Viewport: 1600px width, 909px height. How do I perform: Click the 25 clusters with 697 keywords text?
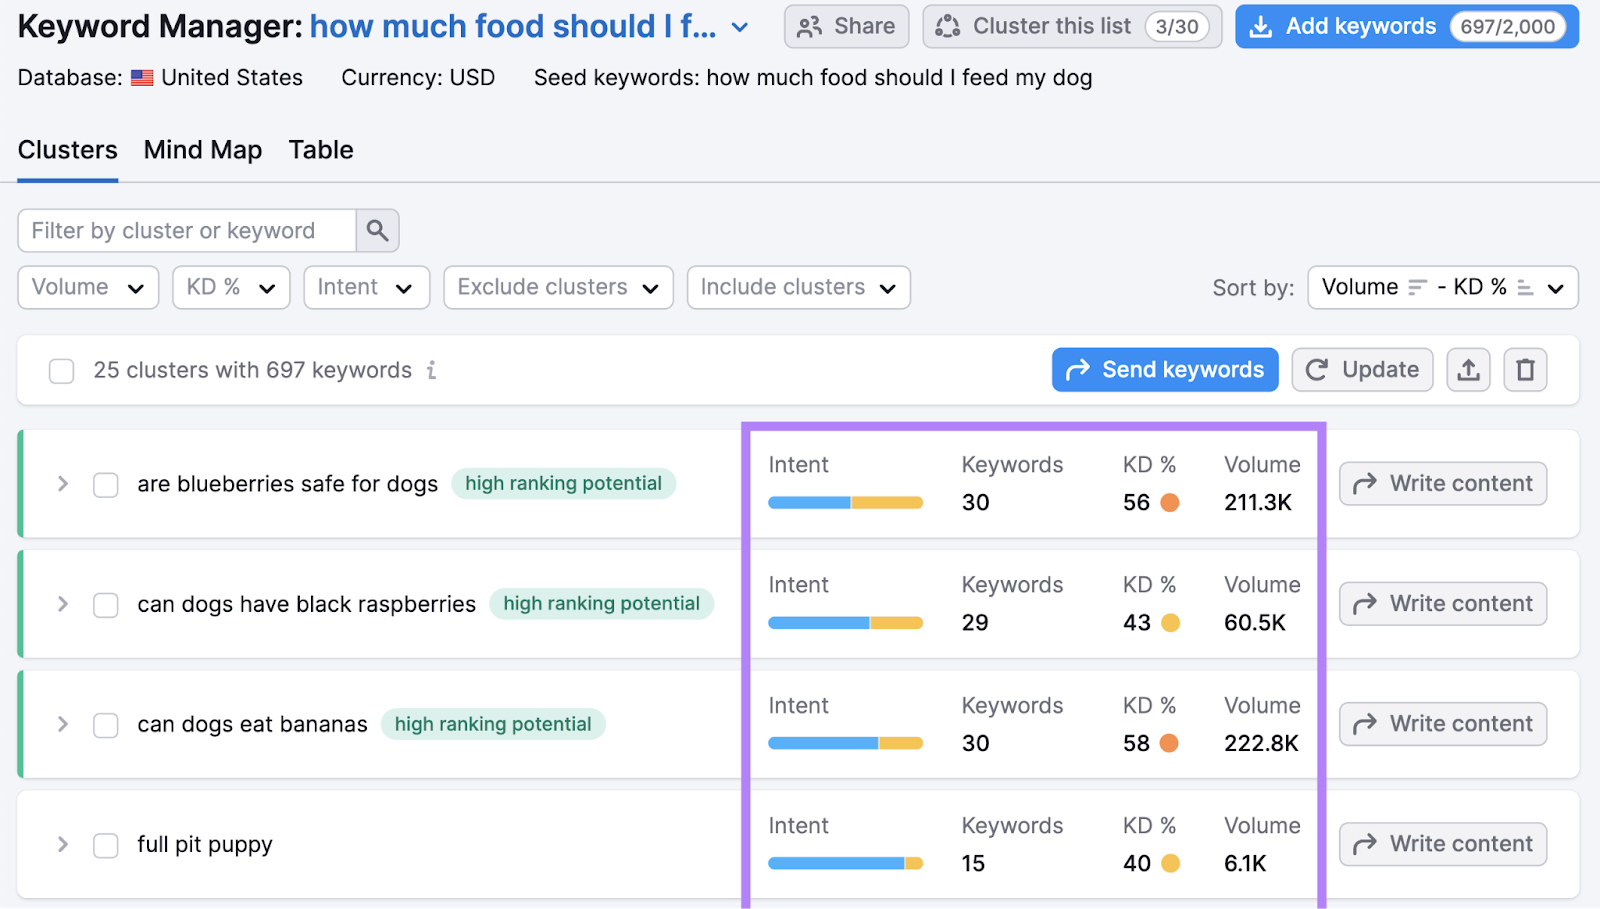coord(253,371)
